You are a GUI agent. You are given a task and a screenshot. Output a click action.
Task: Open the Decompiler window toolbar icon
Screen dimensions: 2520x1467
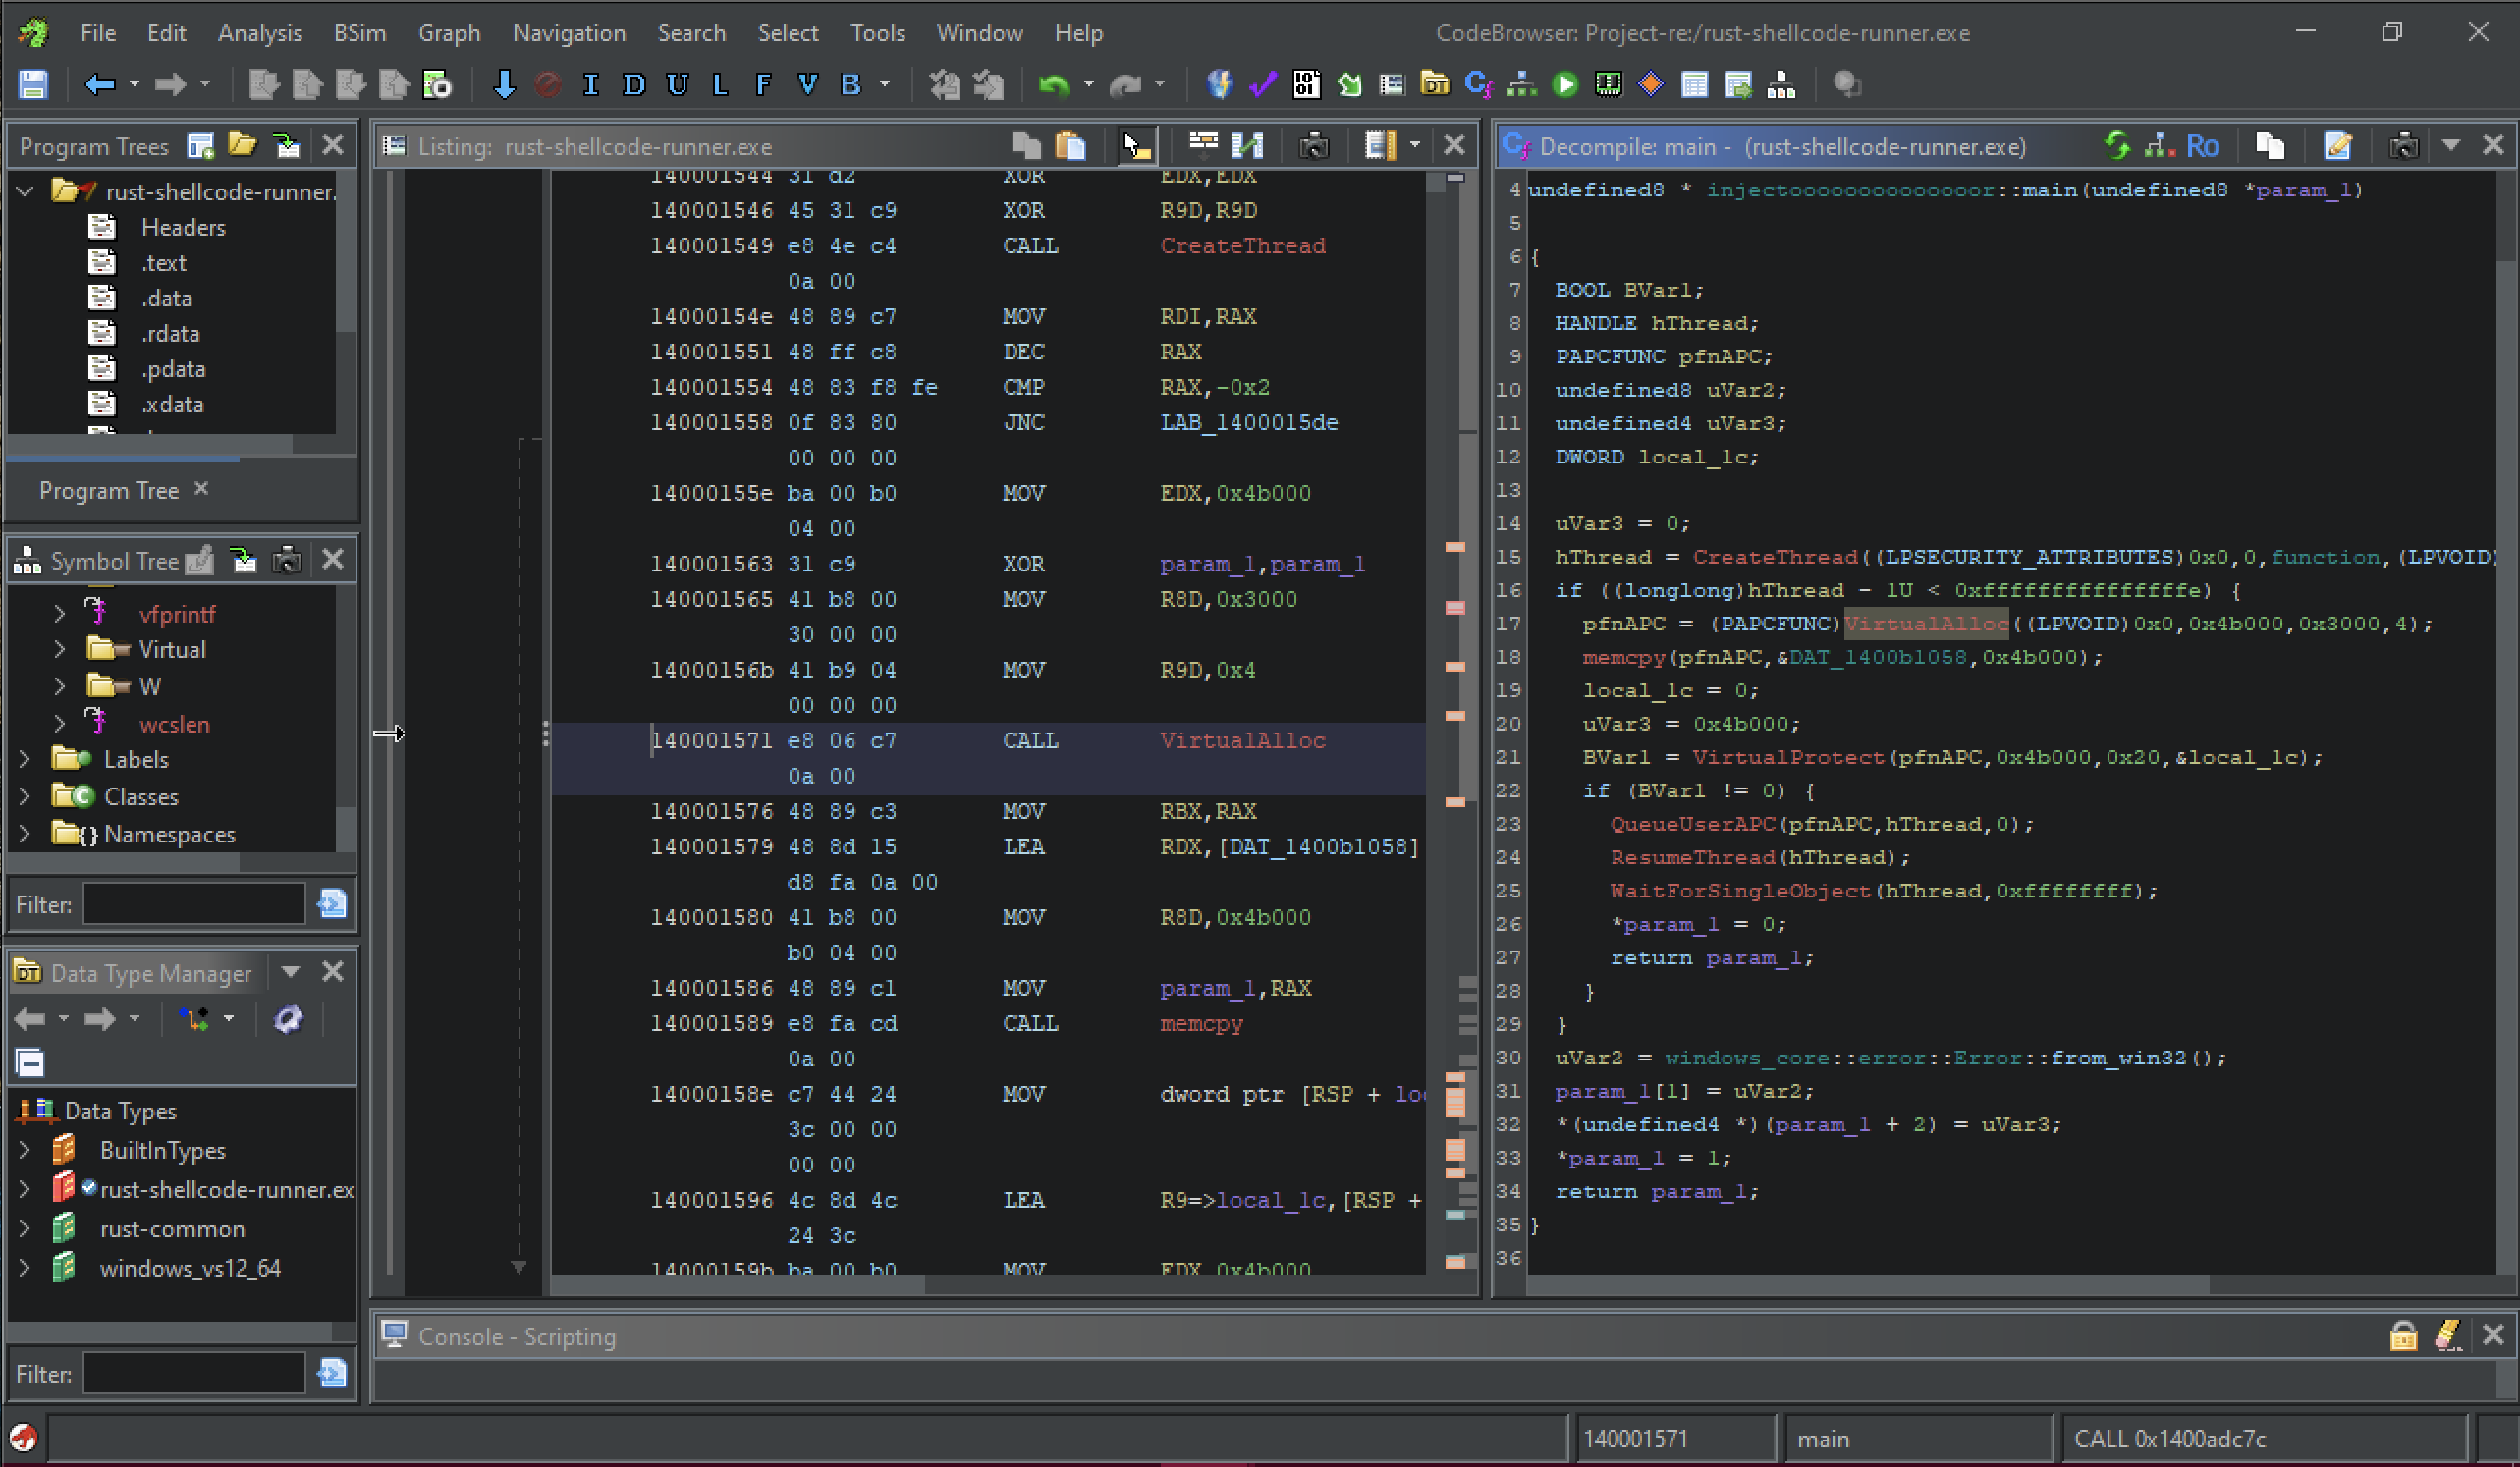tap(1478, 85)
